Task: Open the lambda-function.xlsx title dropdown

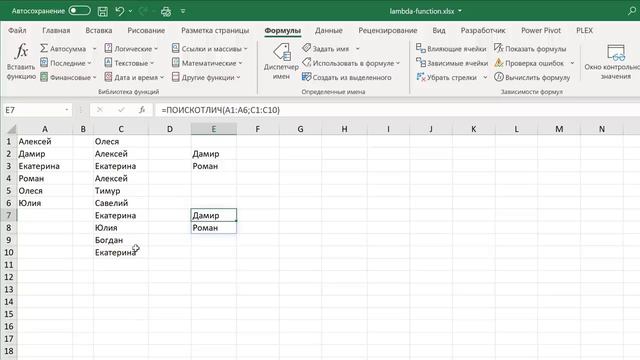Action: [x=460, y=11]
